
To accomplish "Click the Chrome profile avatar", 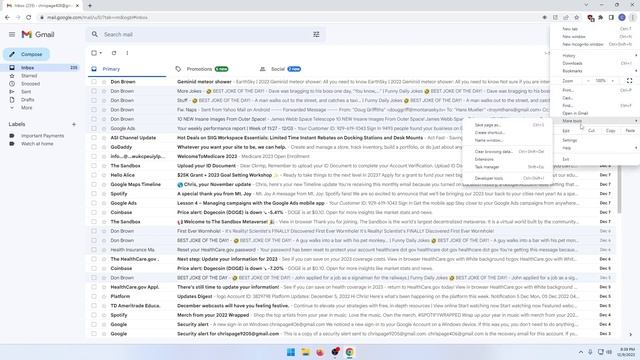I will pos(622,18).
